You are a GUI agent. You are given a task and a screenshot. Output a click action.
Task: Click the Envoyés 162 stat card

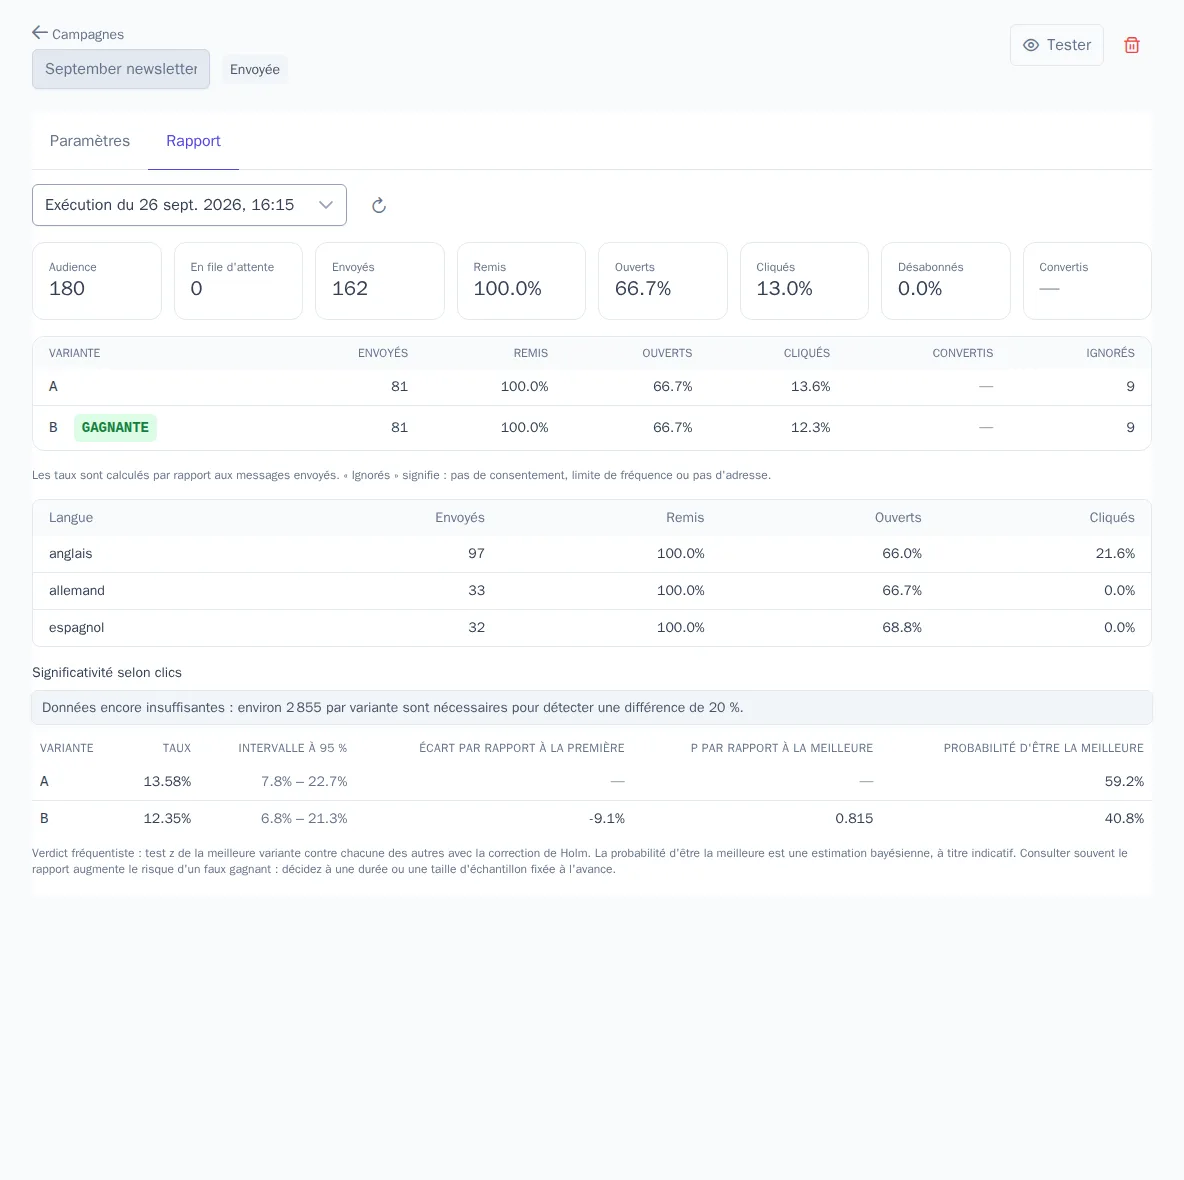click(380, 281)
